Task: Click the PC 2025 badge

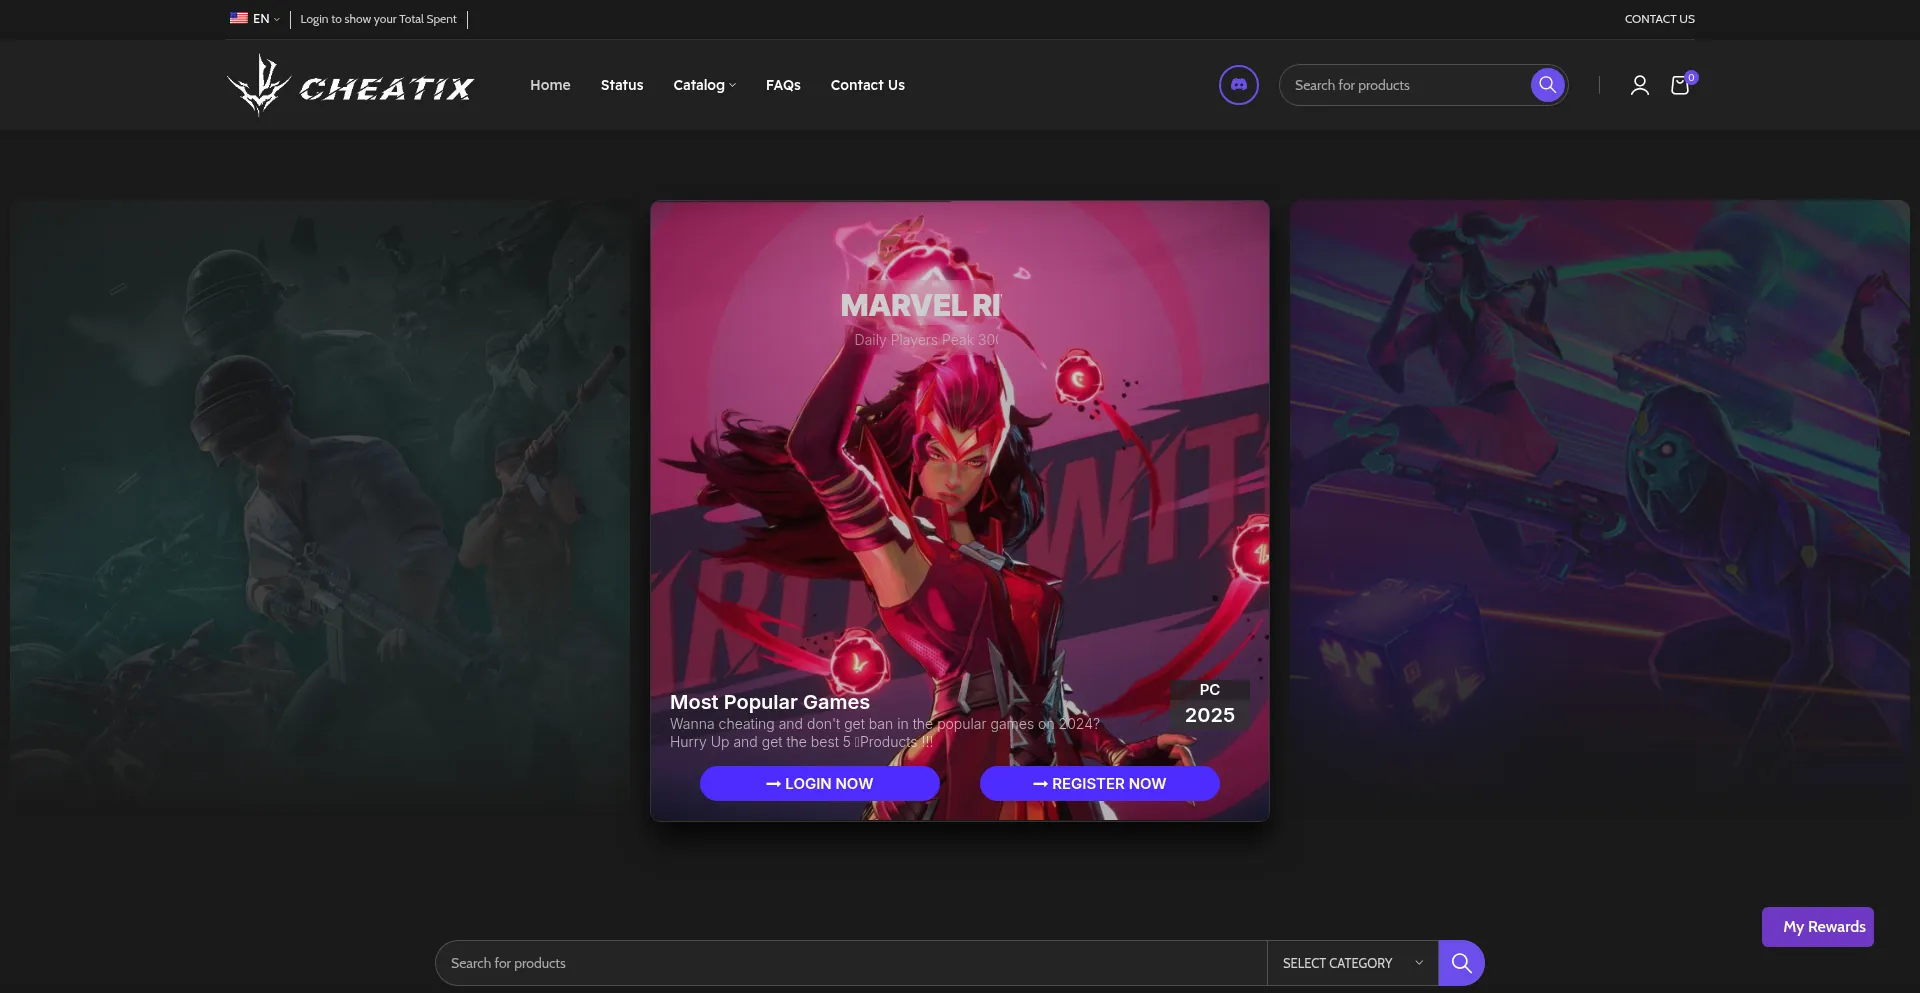Action: [x=1210, y=704]
